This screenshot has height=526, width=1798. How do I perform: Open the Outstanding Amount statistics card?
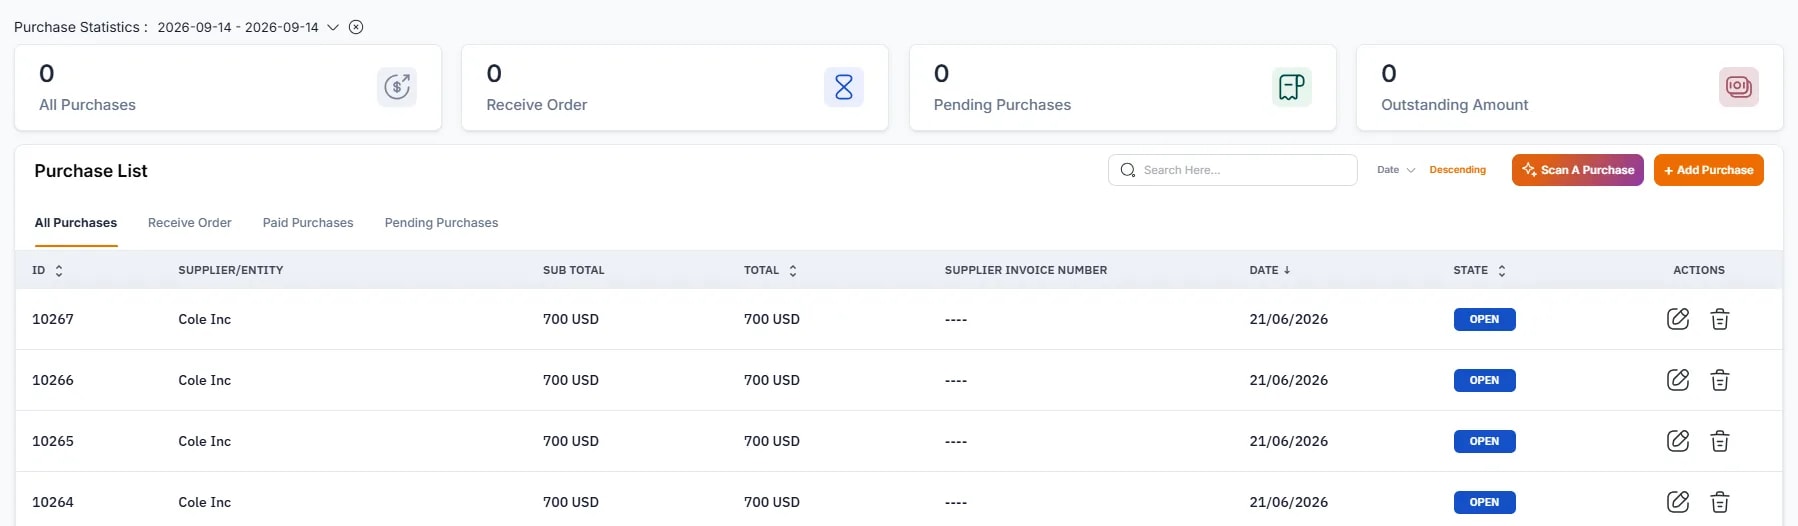tap(1570, 87)
